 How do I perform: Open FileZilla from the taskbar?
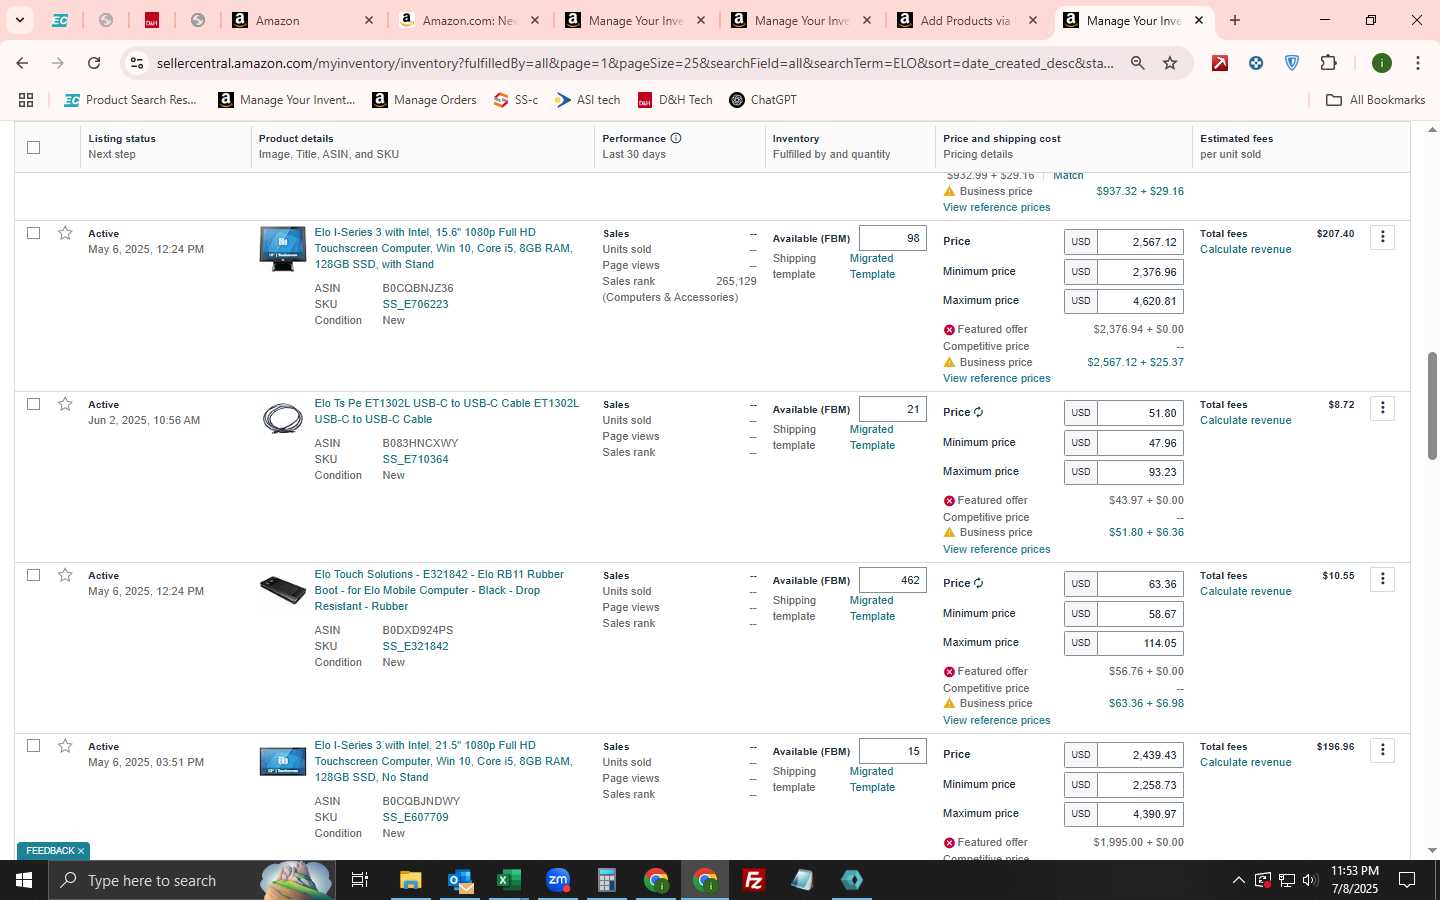(754, 880)
